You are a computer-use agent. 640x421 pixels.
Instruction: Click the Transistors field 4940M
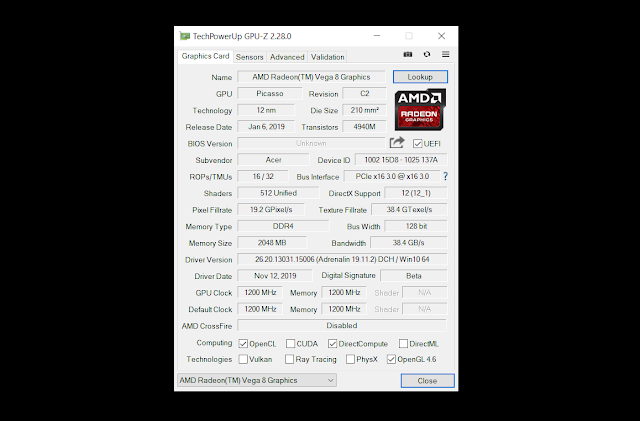point(364,127)
